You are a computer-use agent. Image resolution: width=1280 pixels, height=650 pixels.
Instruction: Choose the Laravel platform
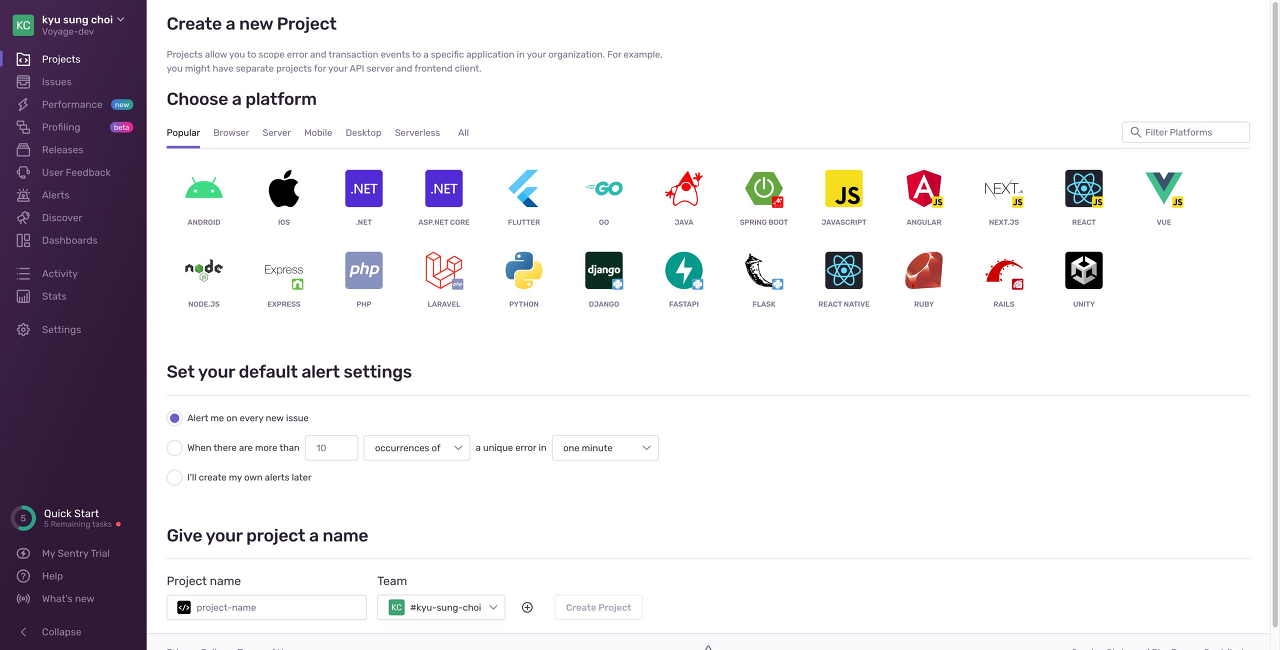pyautogui.click(x=444, y=270)
